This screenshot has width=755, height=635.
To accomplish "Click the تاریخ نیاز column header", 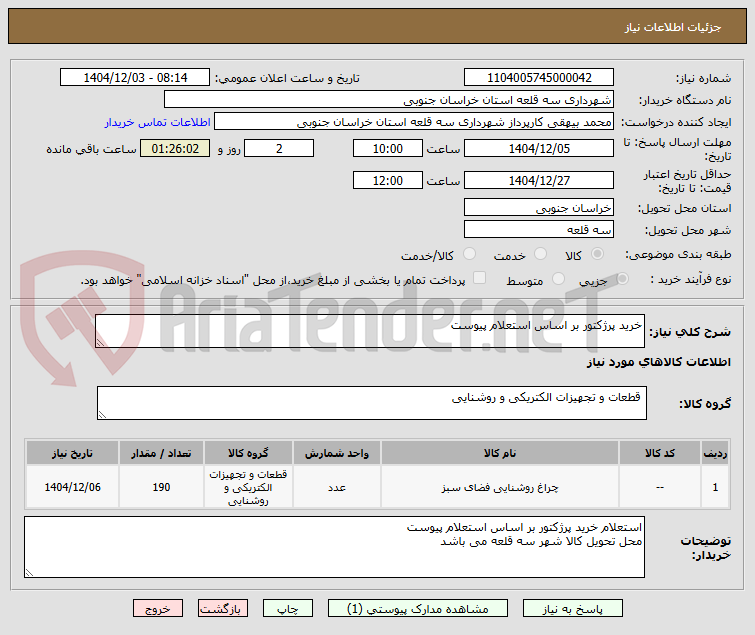I will 72,453.
